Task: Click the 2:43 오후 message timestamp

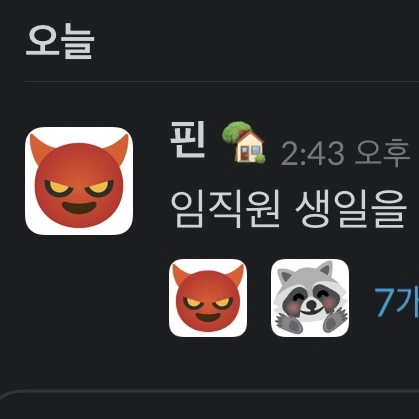Action: 345,153
